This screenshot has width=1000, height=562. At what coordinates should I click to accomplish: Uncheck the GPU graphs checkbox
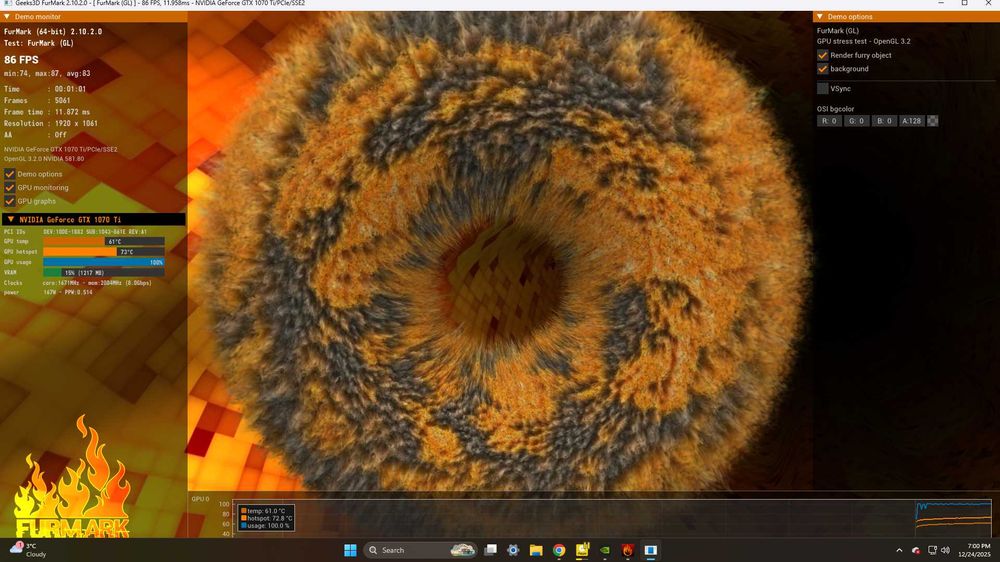point(10,200)
